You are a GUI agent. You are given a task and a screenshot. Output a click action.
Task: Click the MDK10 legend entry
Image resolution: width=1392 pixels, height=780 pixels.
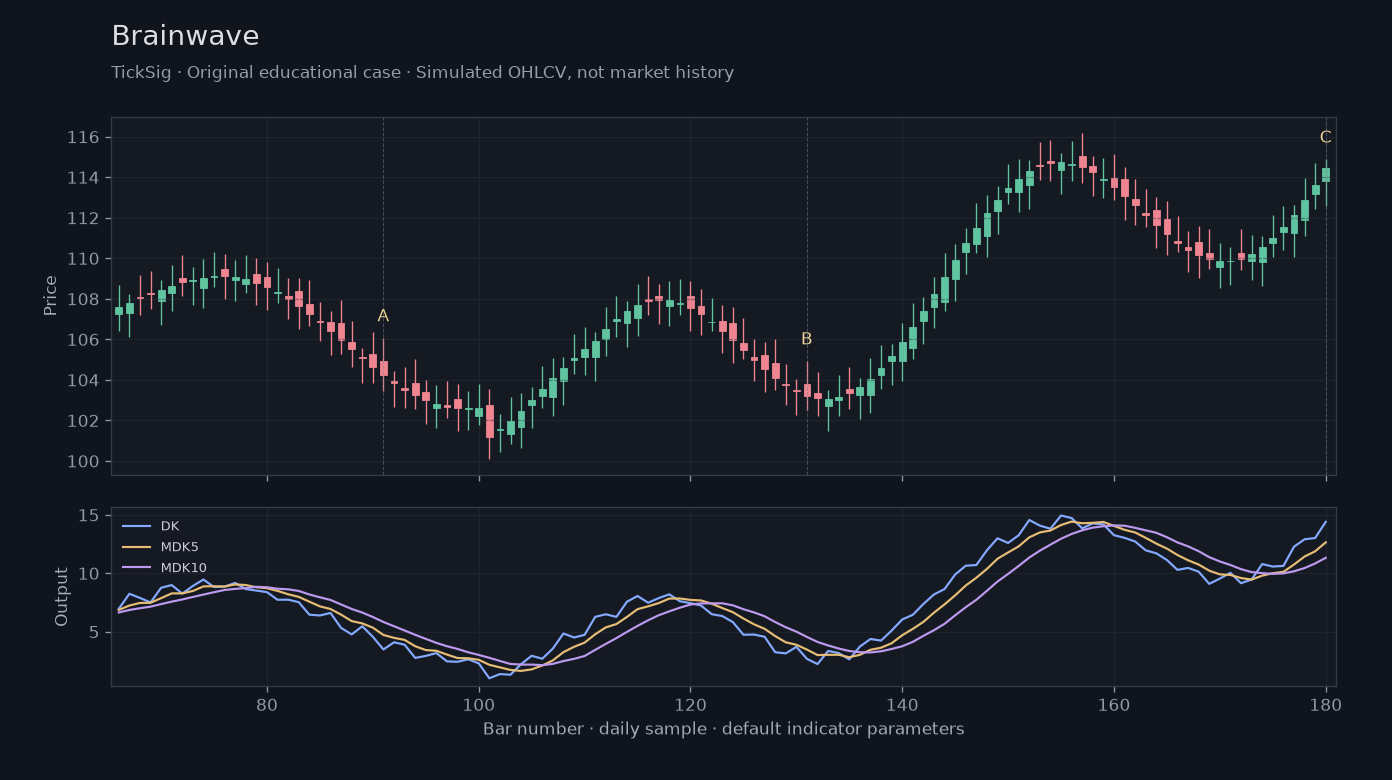pos(164,568)
